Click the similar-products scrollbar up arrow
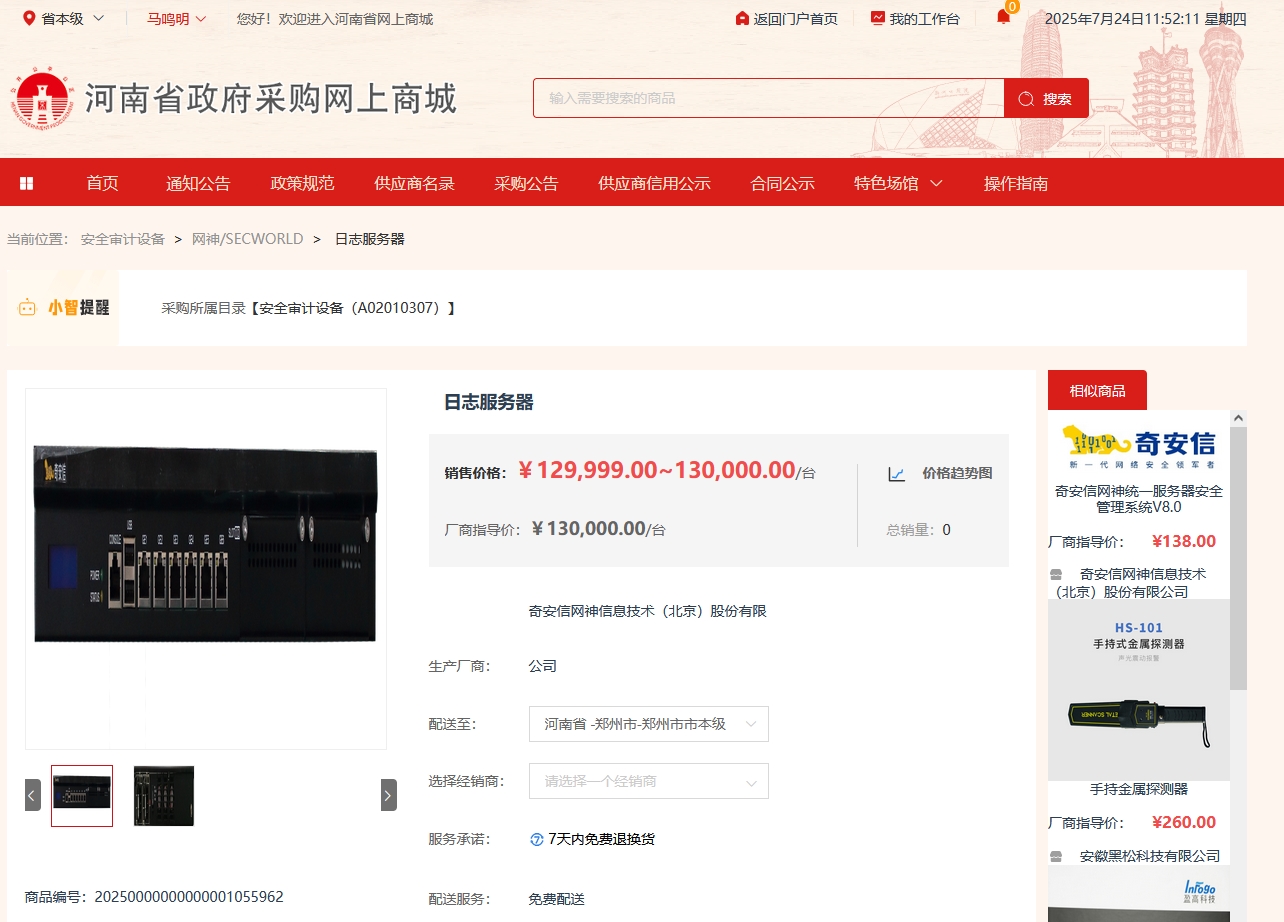The image size is (1284, 922). pyautogui.click(x=1238, y=418)
